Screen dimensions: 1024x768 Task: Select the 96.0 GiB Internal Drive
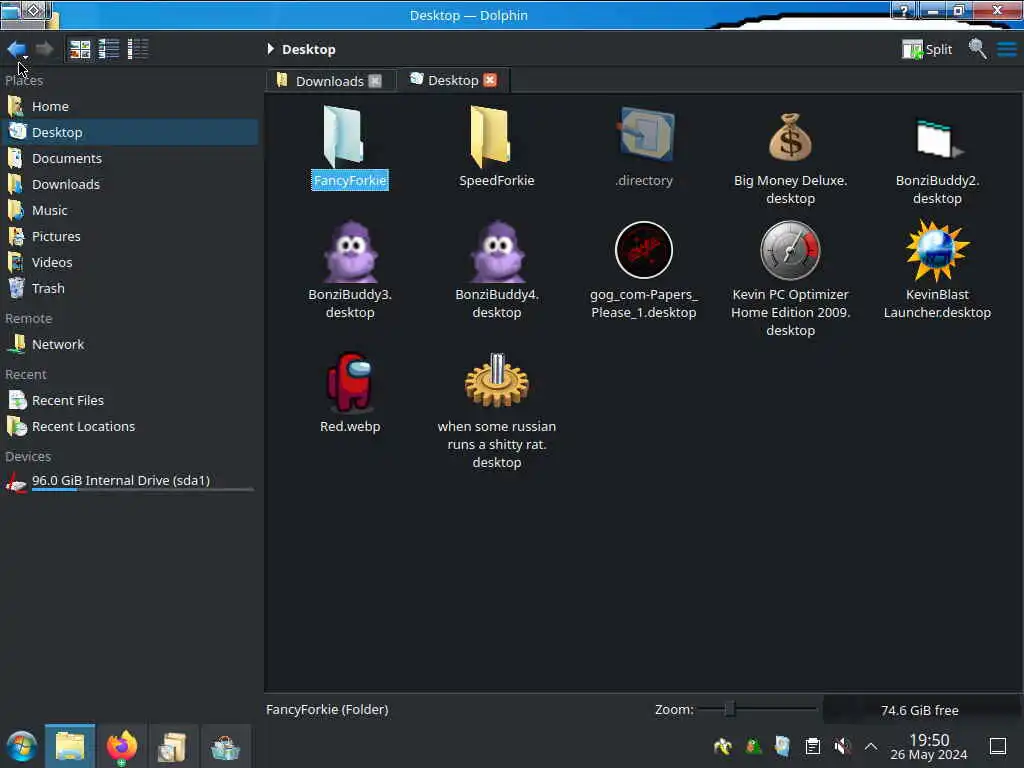130,482
